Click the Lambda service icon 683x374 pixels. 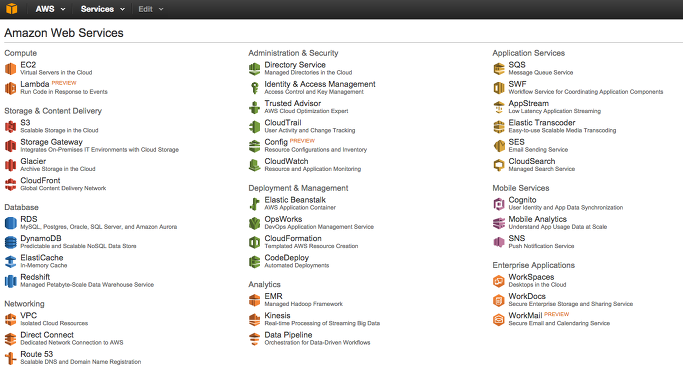(10, 88)
